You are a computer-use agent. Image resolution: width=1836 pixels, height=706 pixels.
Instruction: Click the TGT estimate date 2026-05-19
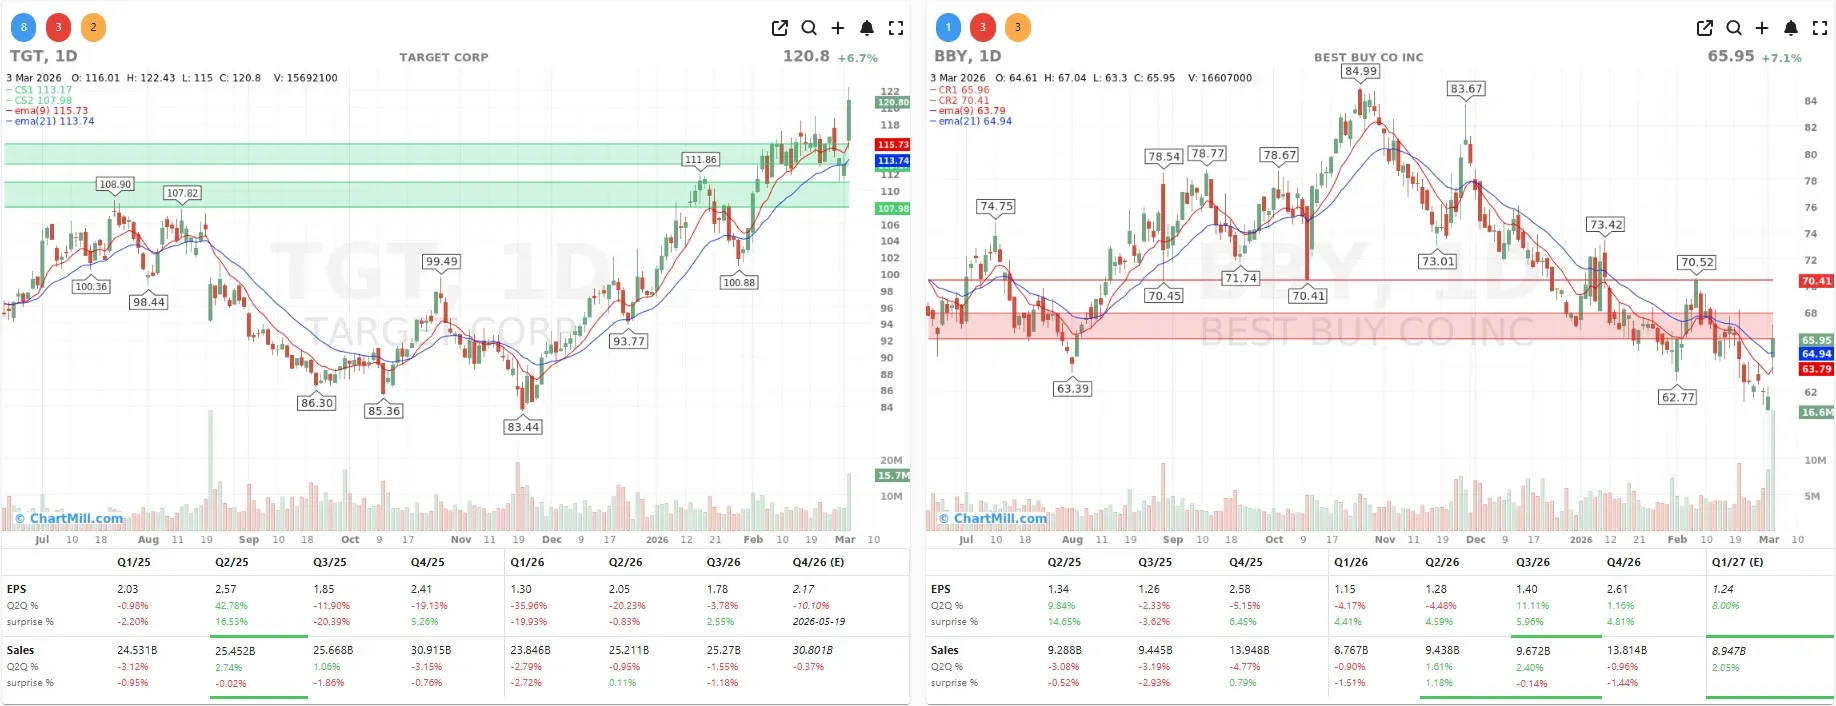[819, 622]
